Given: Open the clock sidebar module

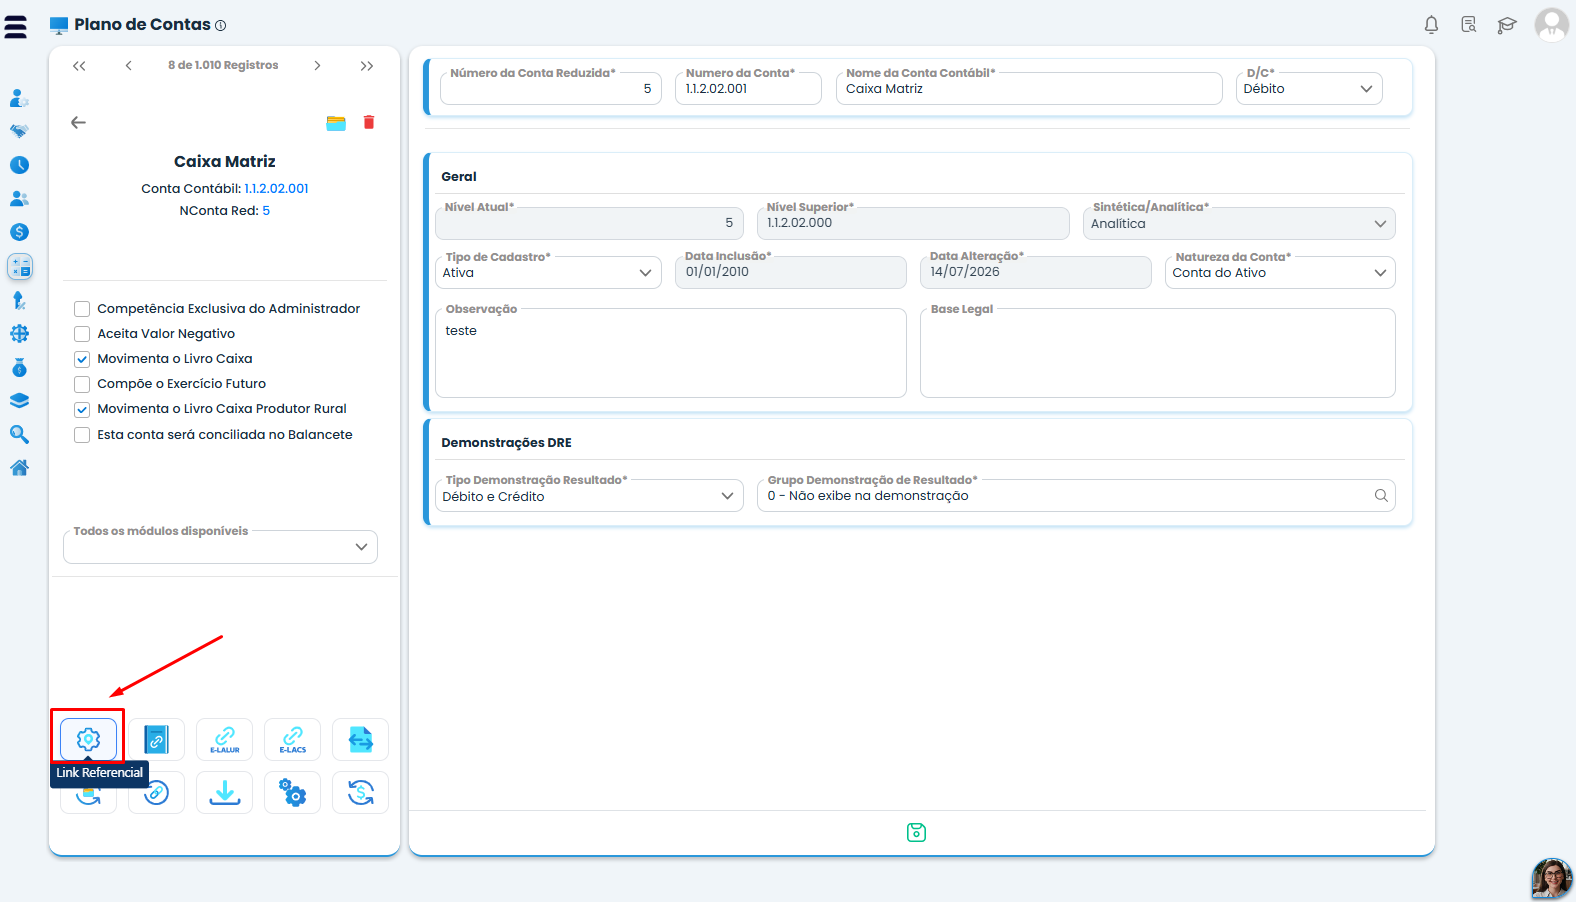Looking at the screenshot, I should click(19, 165).
